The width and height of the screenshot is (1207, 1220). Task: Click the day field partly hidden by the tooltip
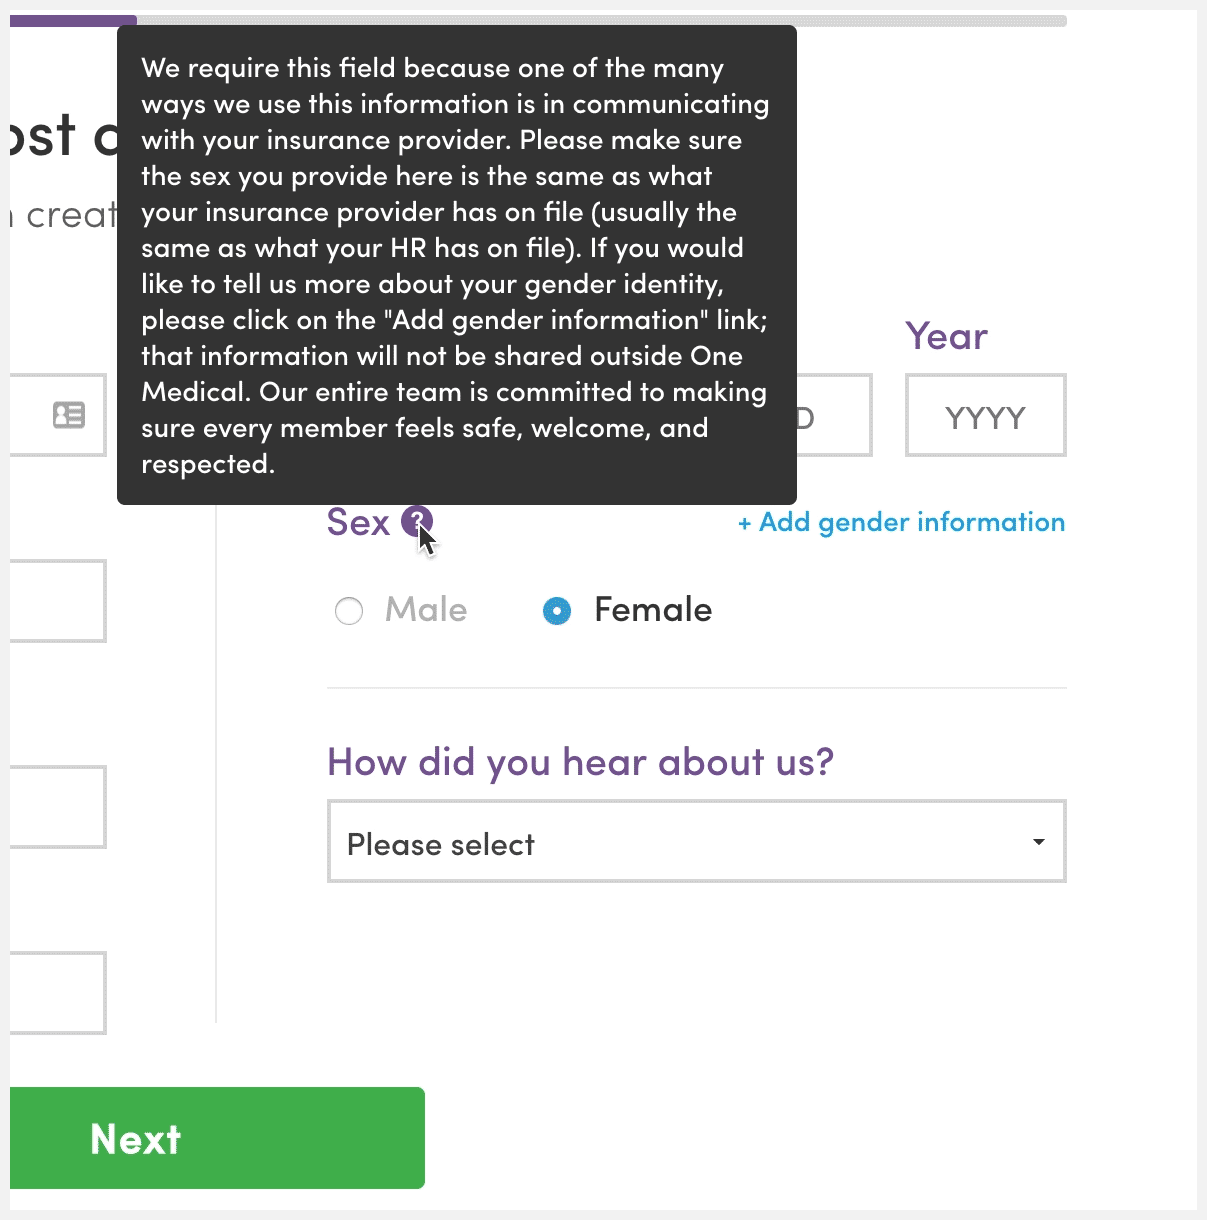click(834, 416)
